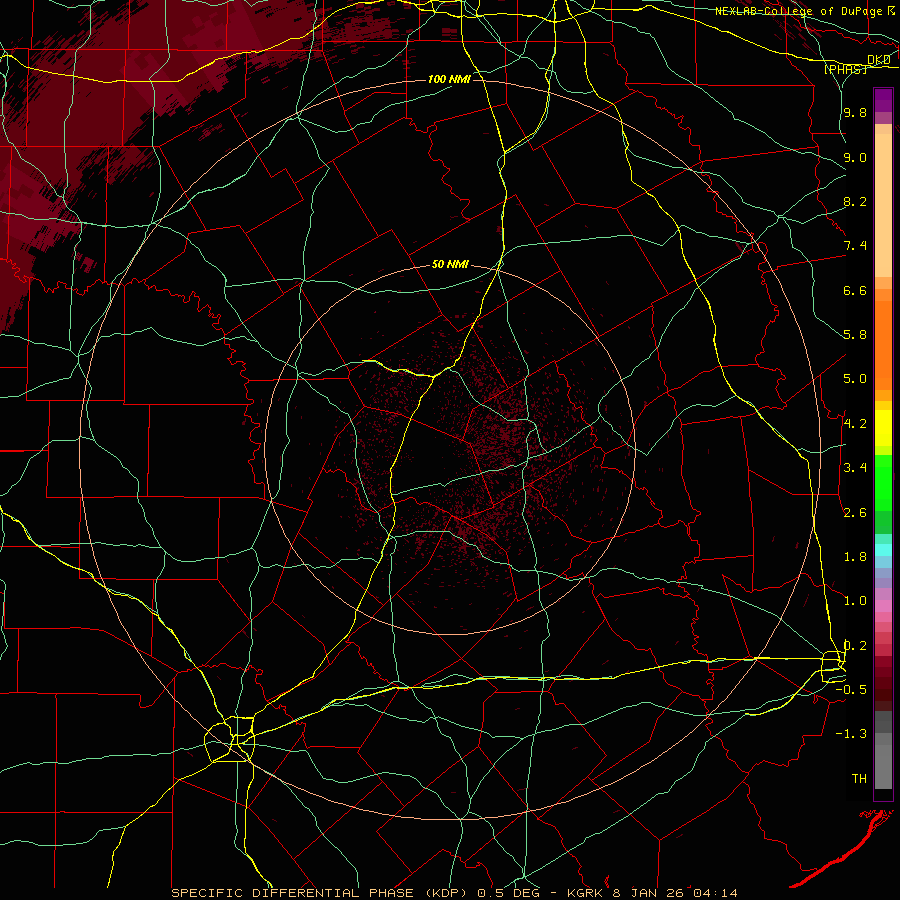Click the 1.0 scale value

click(x=855, y=601)
